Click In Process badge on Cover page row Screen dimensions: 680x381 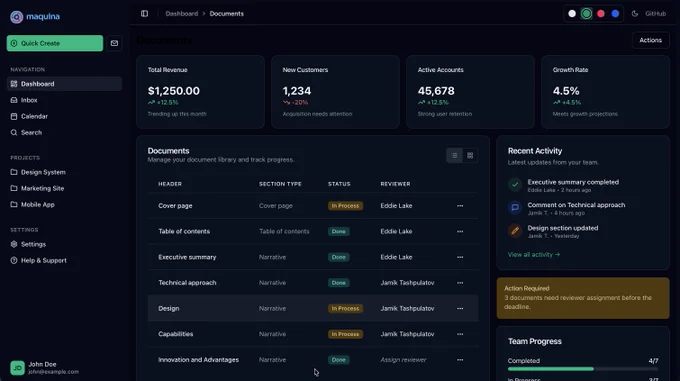345,206
